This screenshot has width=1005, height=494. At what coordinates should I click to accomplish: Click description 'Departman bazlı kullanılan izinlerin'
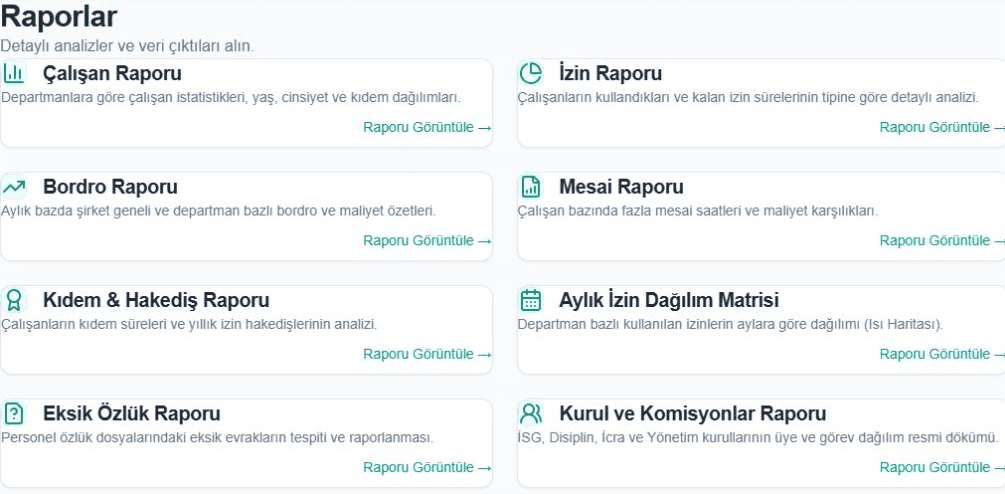(x=730, y=325)
